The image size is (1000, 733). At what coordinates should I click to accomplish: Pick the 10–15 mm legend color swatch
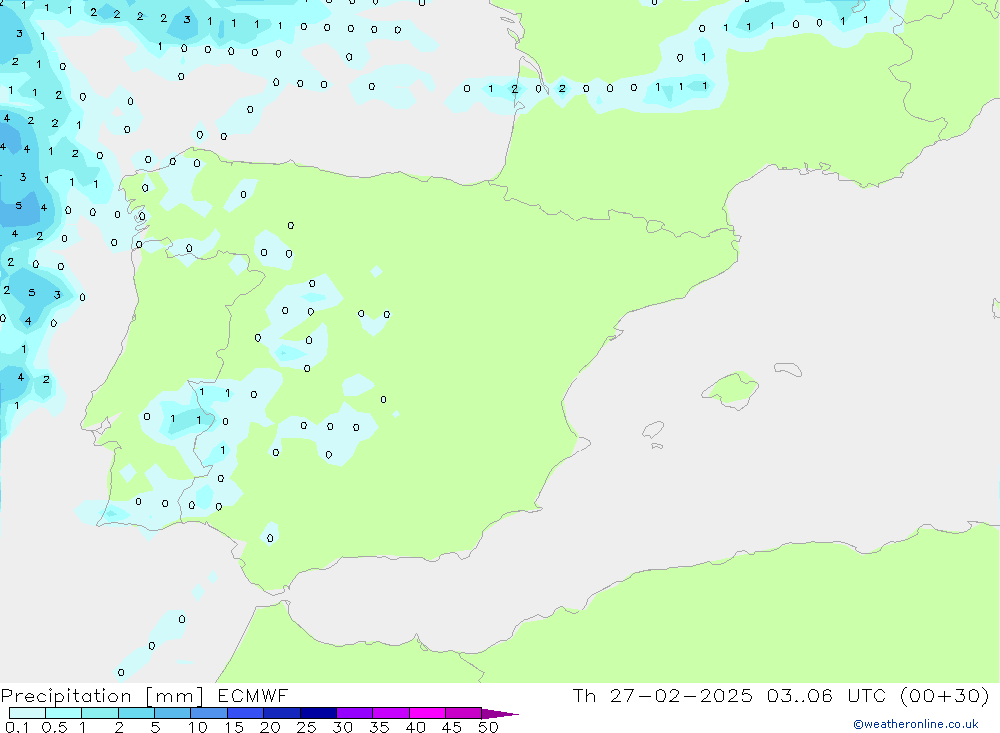click(x=209, y=713)
